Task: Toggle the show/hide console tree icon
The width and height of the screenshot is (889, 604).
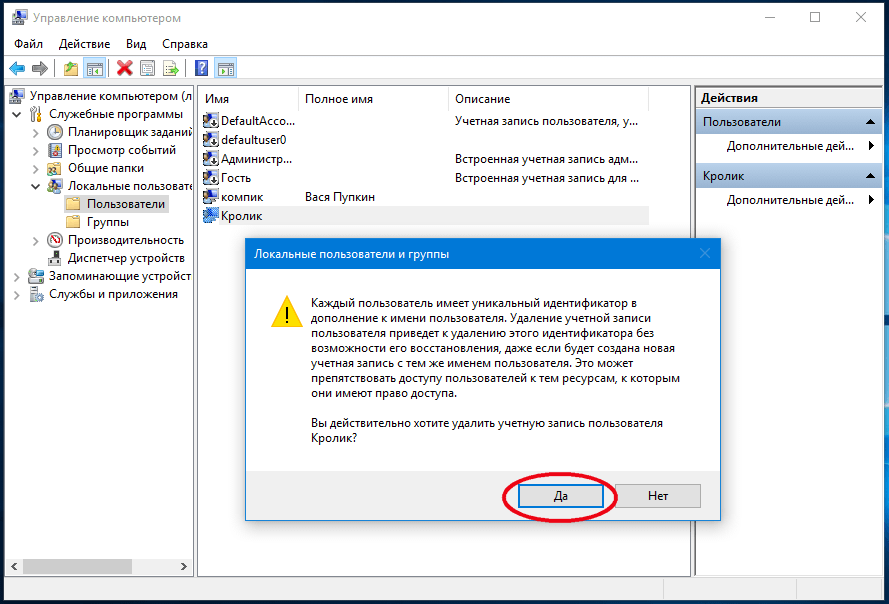Action: 94,69
